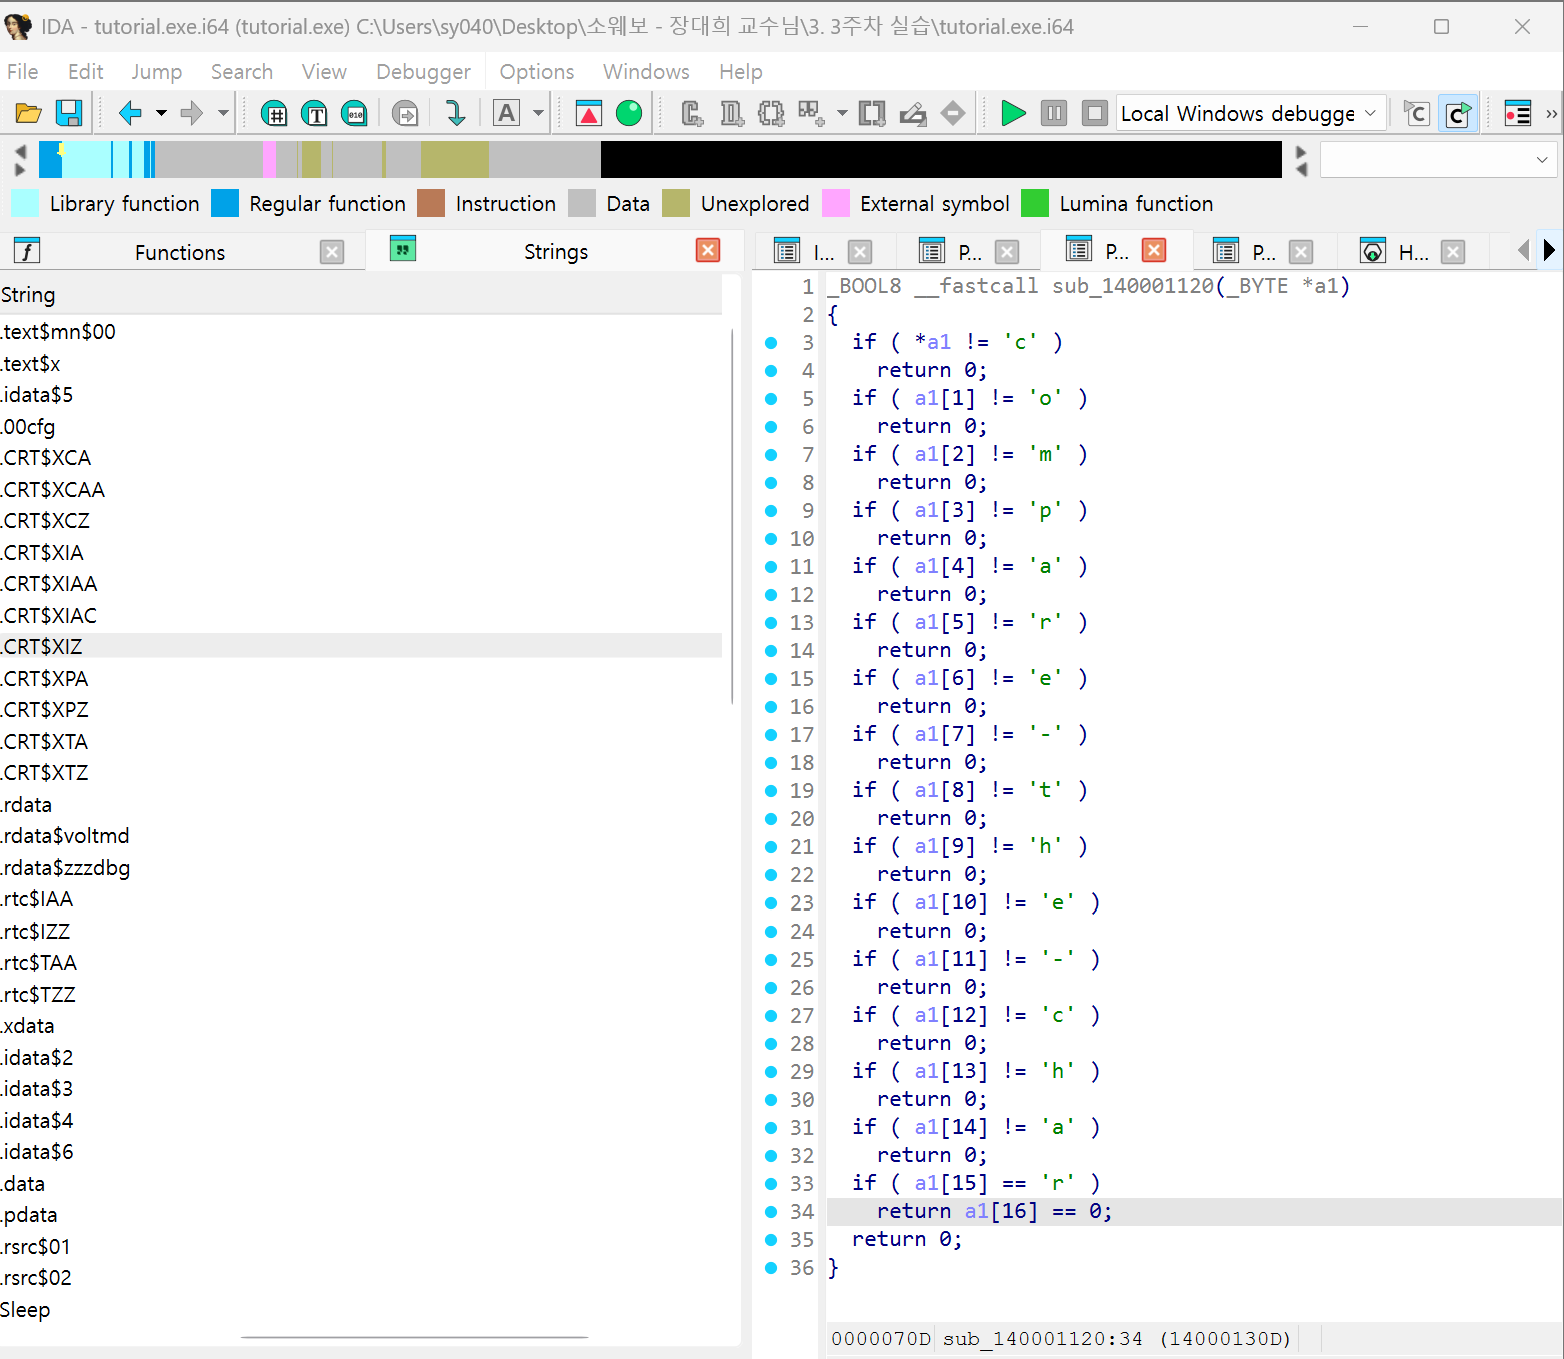Image resolution: width=1564 pixels, height=1359 pixels.
Task: Click the letter 'A' text-style icon
Action: pos(507,113)
